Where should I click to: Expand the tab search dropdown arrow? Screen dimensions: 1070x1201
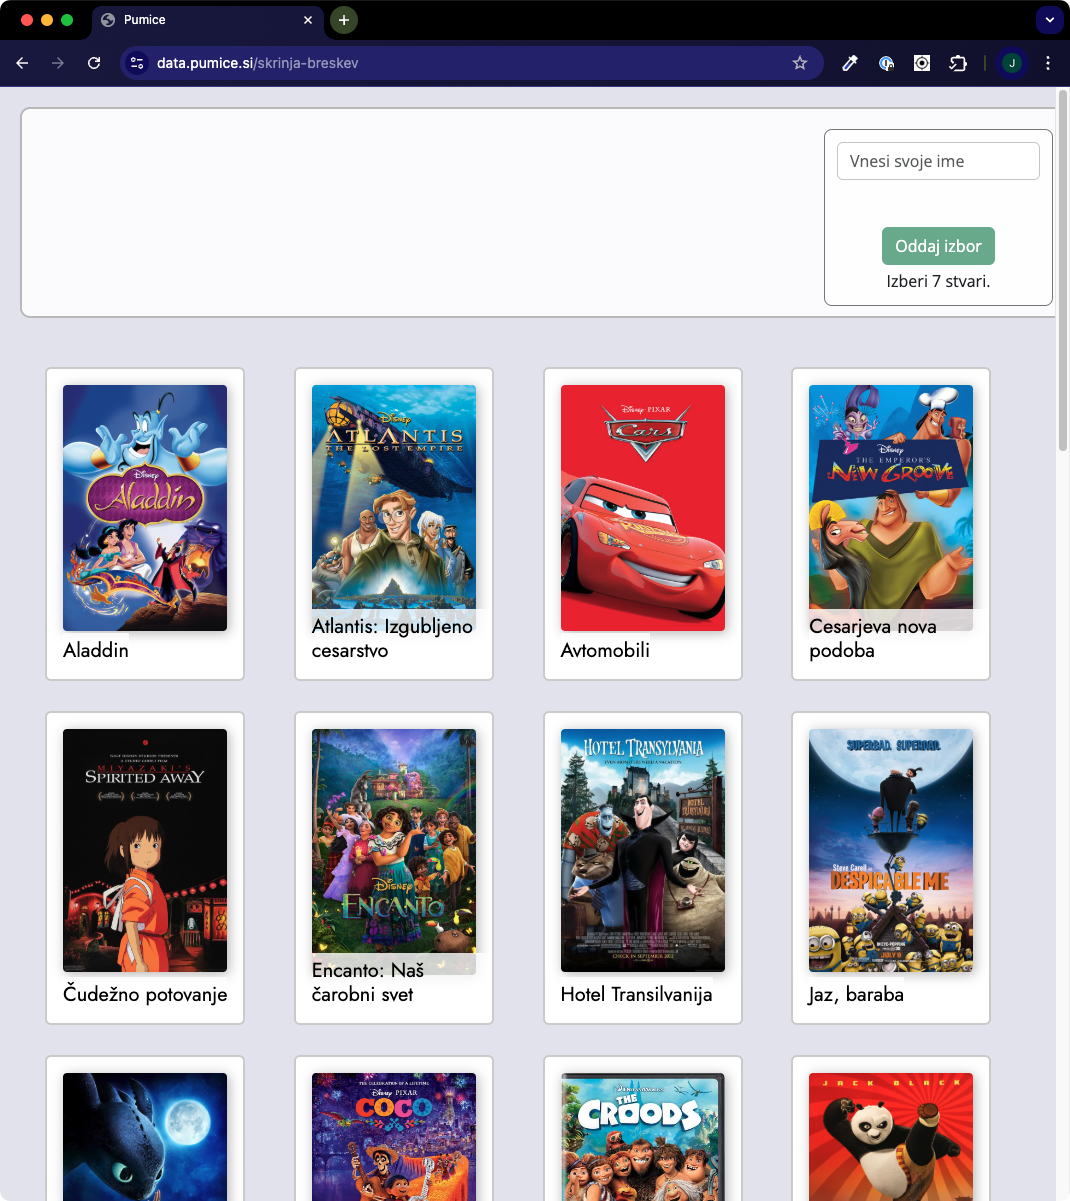1049,20
